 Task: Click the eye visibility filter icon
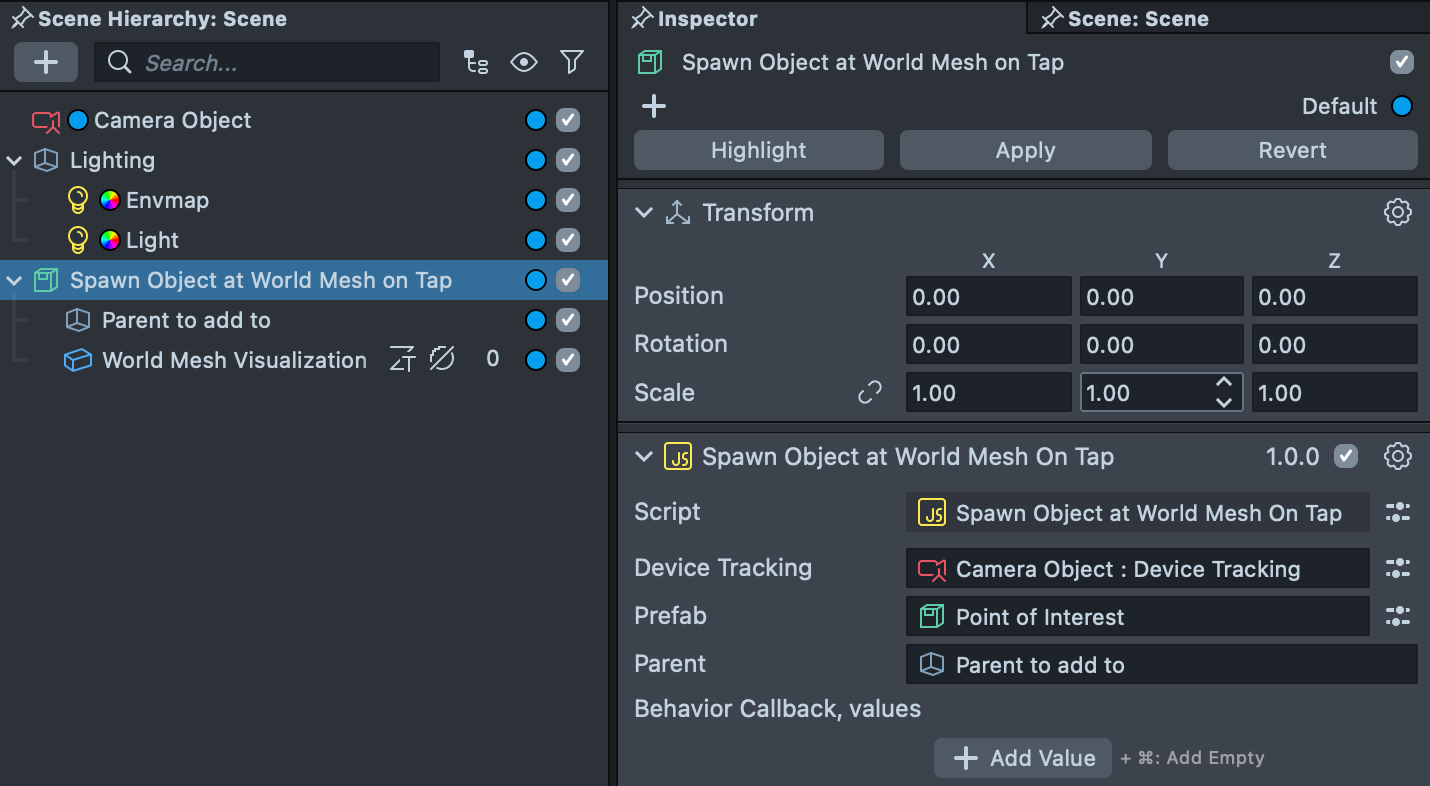(524, 63)
